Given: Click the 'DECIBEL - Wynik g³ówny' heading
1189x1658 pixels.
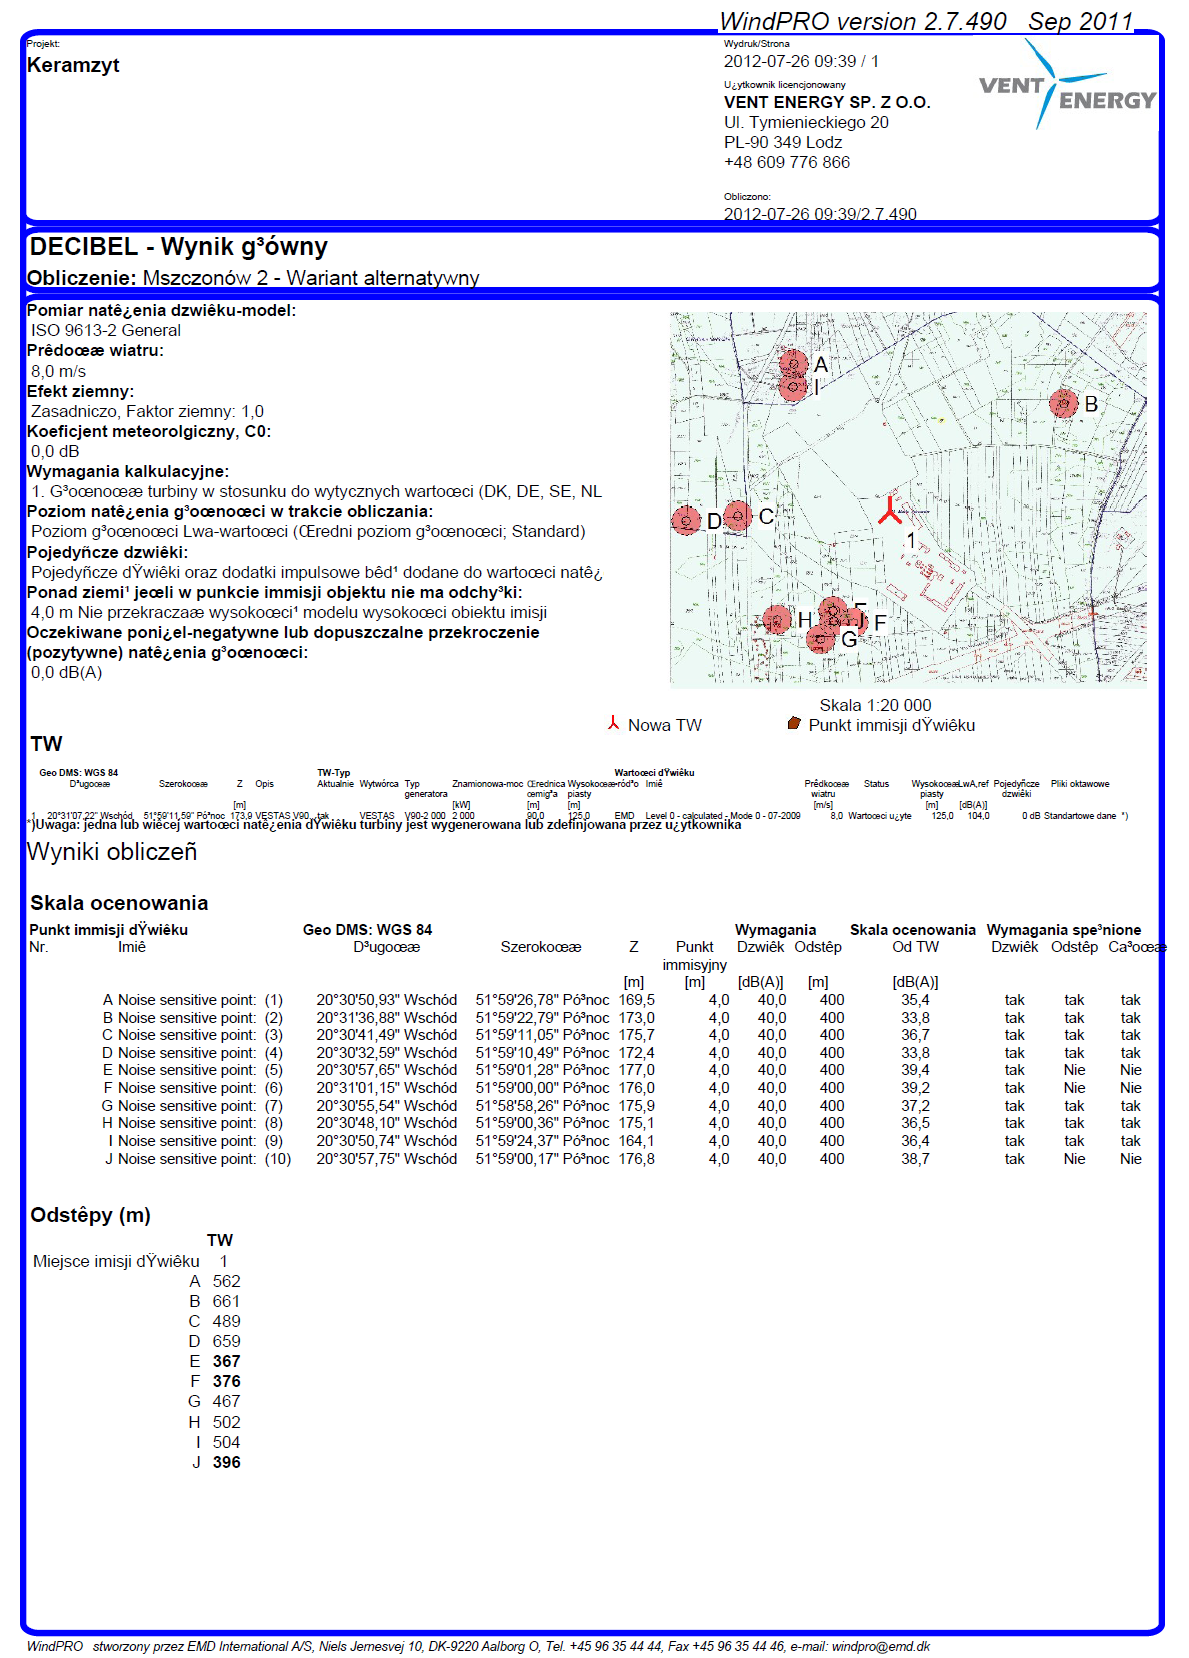Looking at the screenshot, I should pos(179,247).
